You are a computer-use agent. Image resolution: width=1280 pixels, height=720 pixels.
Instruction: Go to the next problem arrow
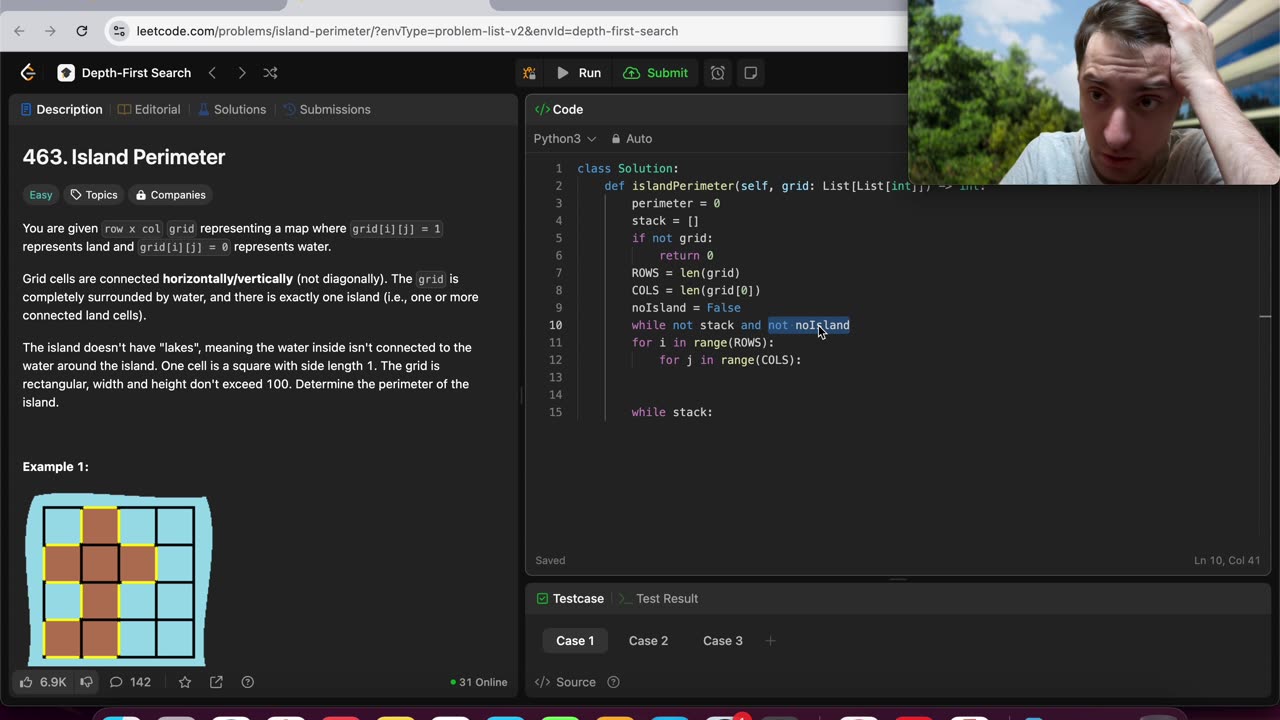click(241, 73)
